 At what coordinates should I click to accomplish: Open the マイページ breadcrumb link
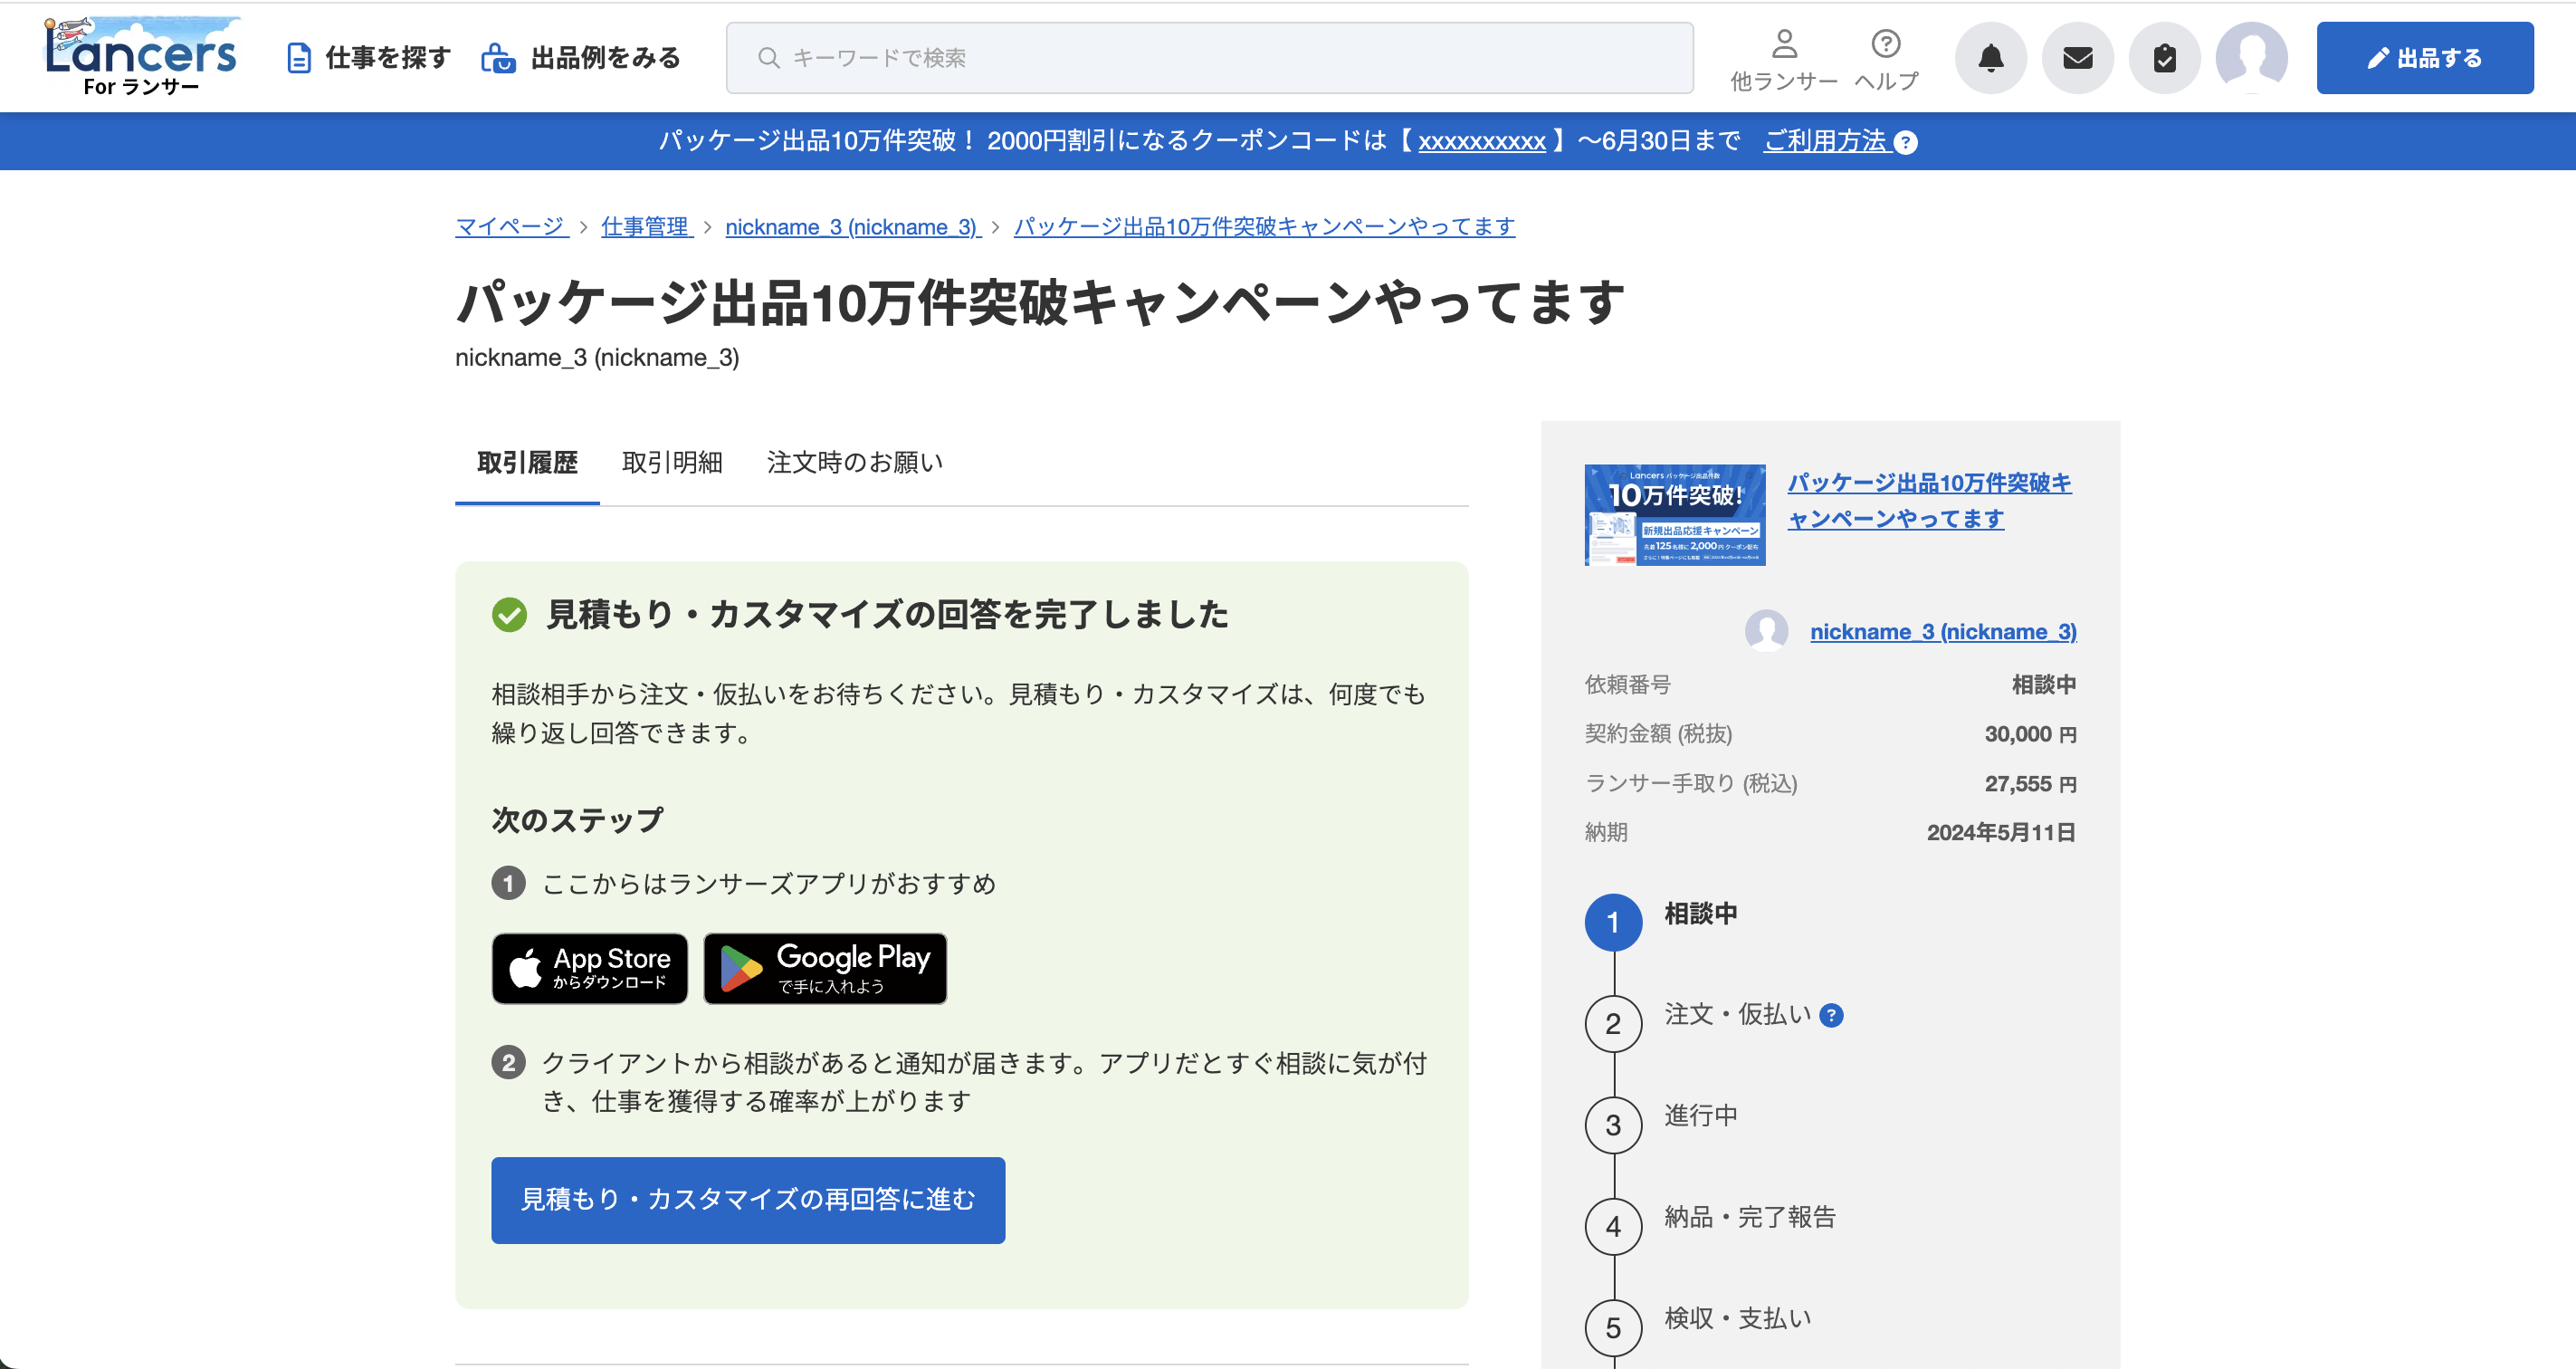509,227
